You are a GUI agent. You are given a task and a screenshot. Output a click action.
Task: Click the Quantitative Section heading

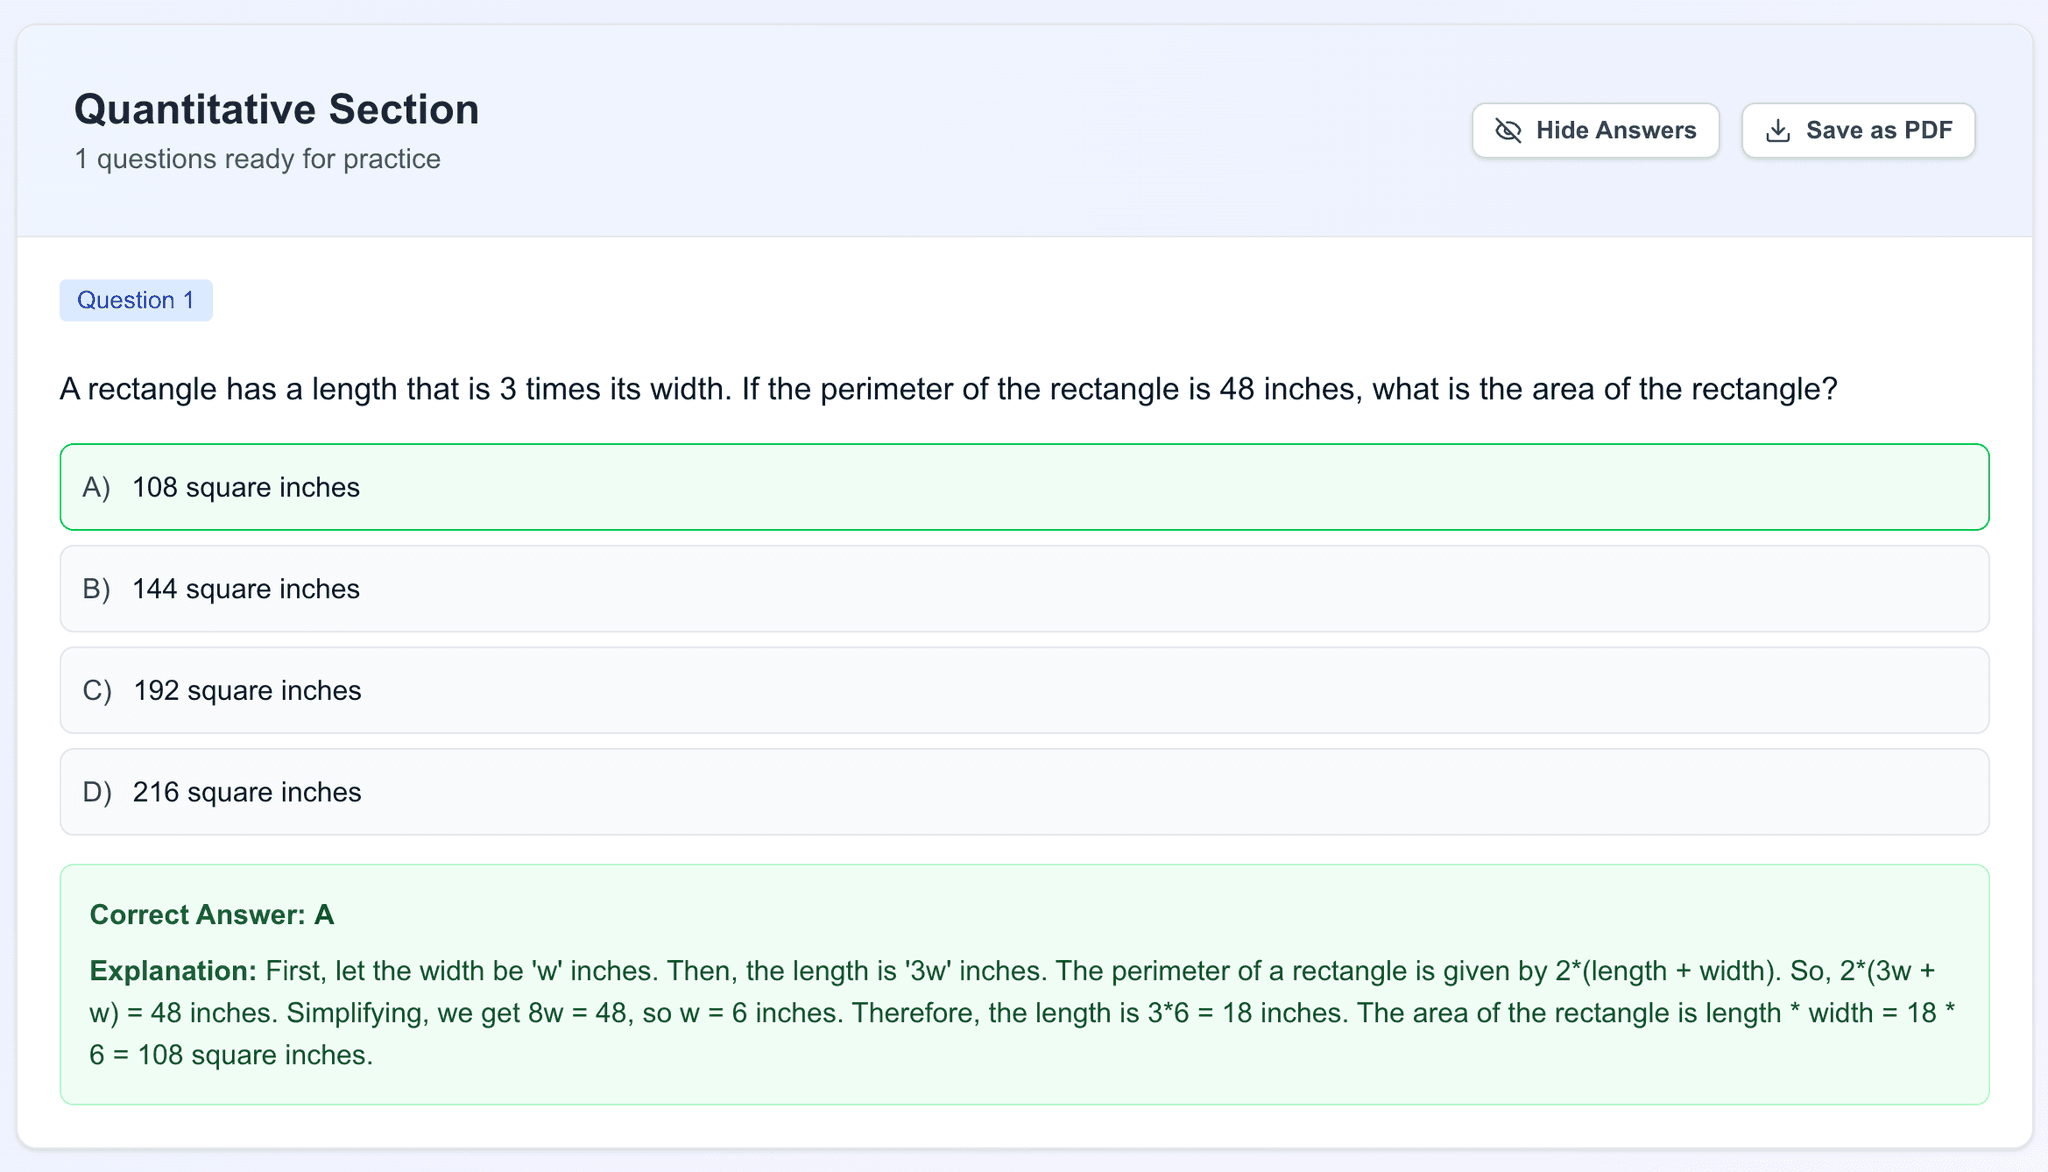click(x=276, y=109)
